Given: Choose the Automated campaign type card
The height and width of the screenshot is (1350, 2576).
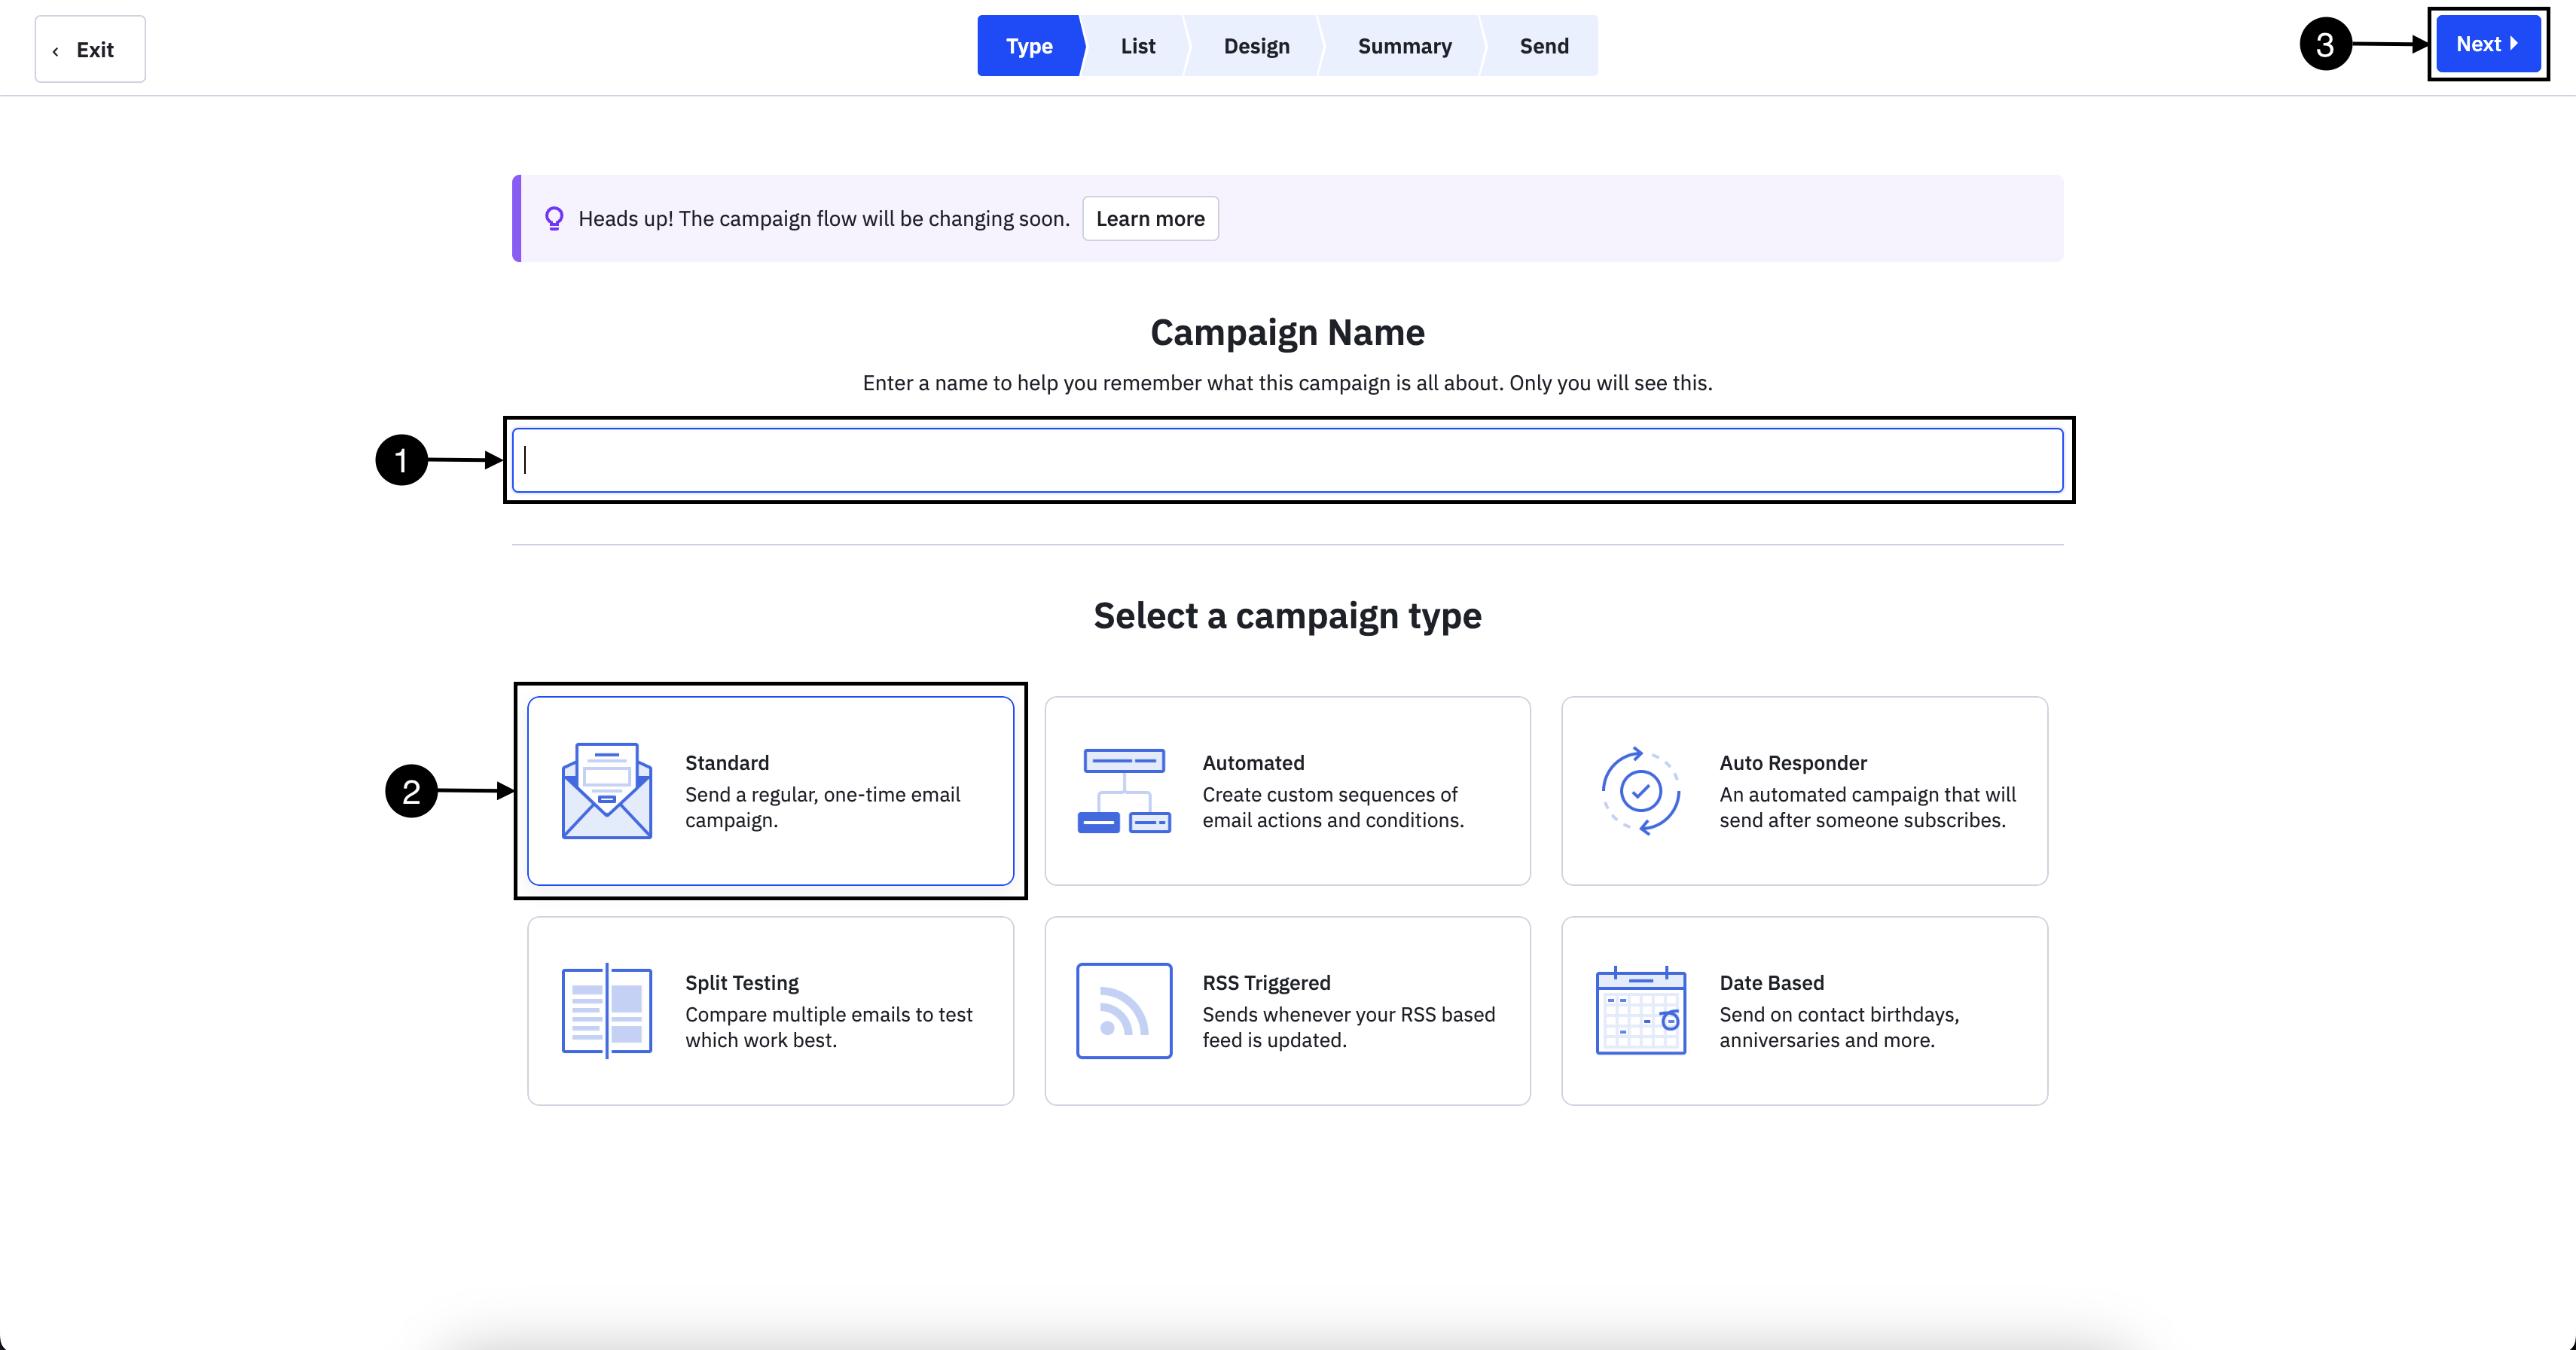Looking at the screenshot, I should [x=1287, y=790].
